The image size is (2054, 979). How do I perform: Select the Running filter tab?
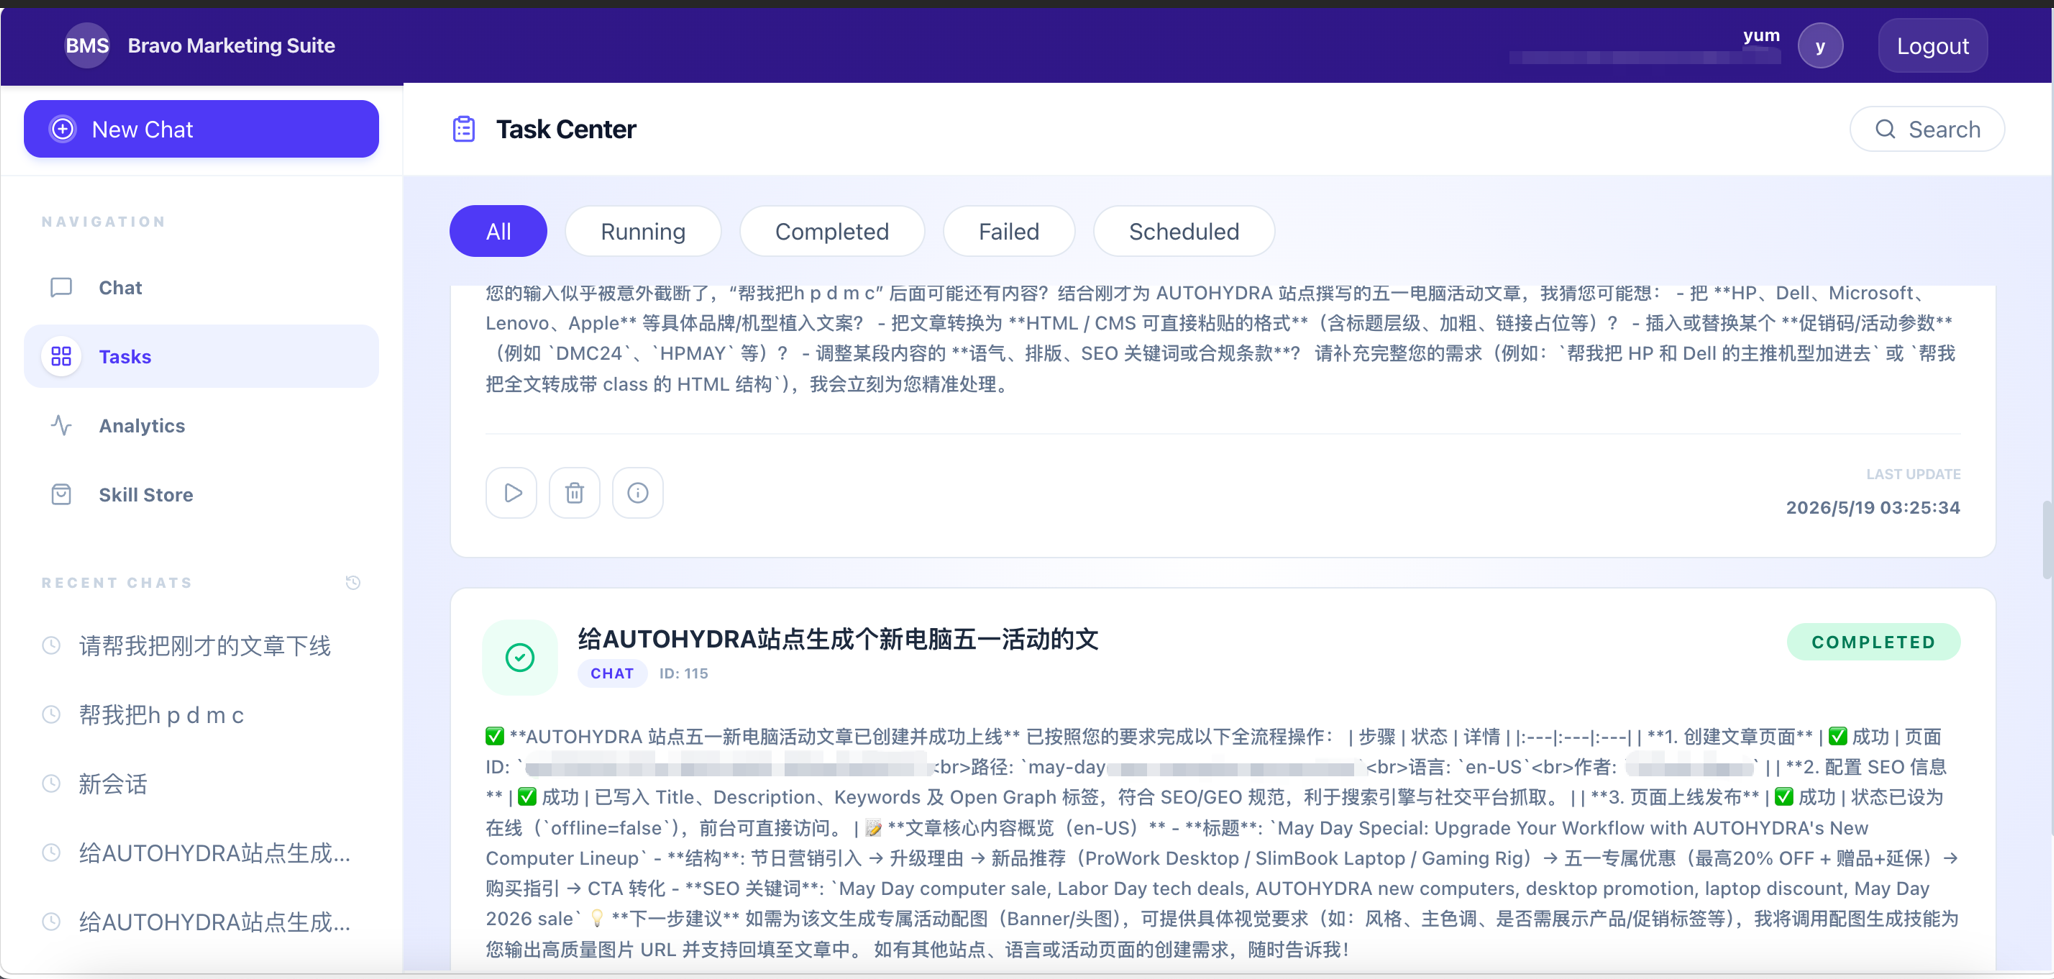click(x=643, y=231)
